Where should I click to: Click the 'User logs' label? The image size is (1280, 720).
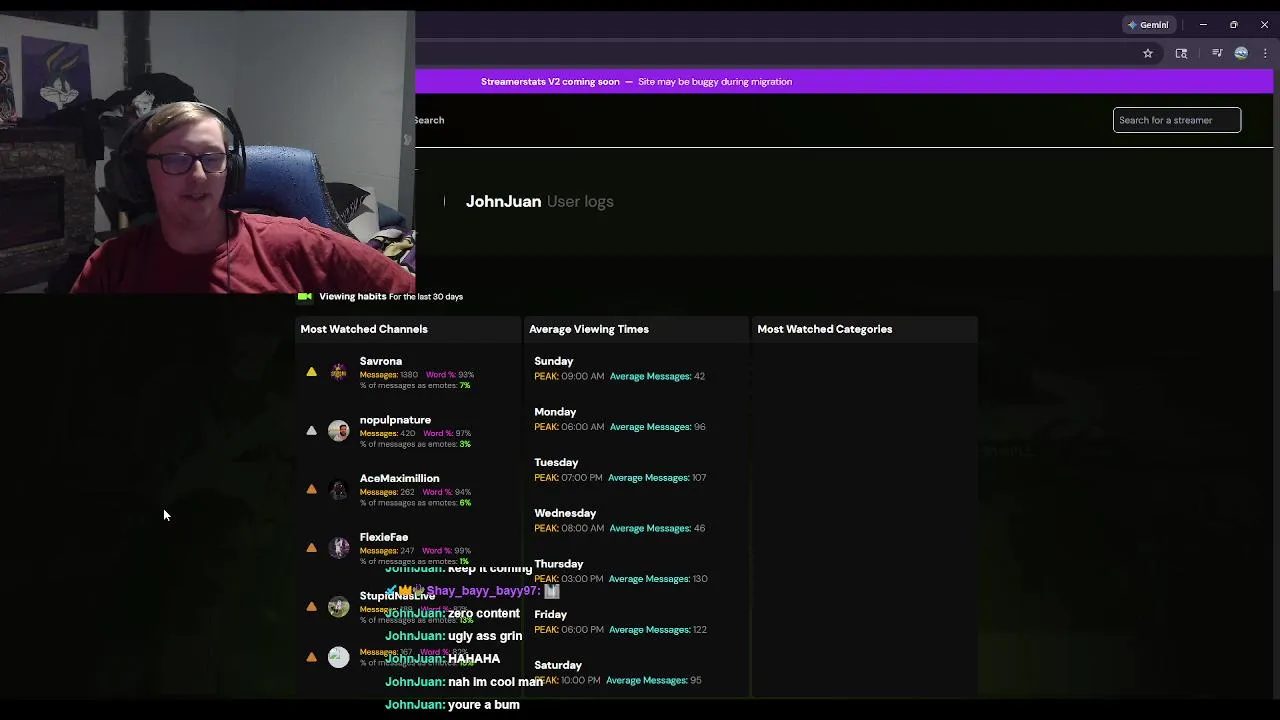click(x=580, y=201)
